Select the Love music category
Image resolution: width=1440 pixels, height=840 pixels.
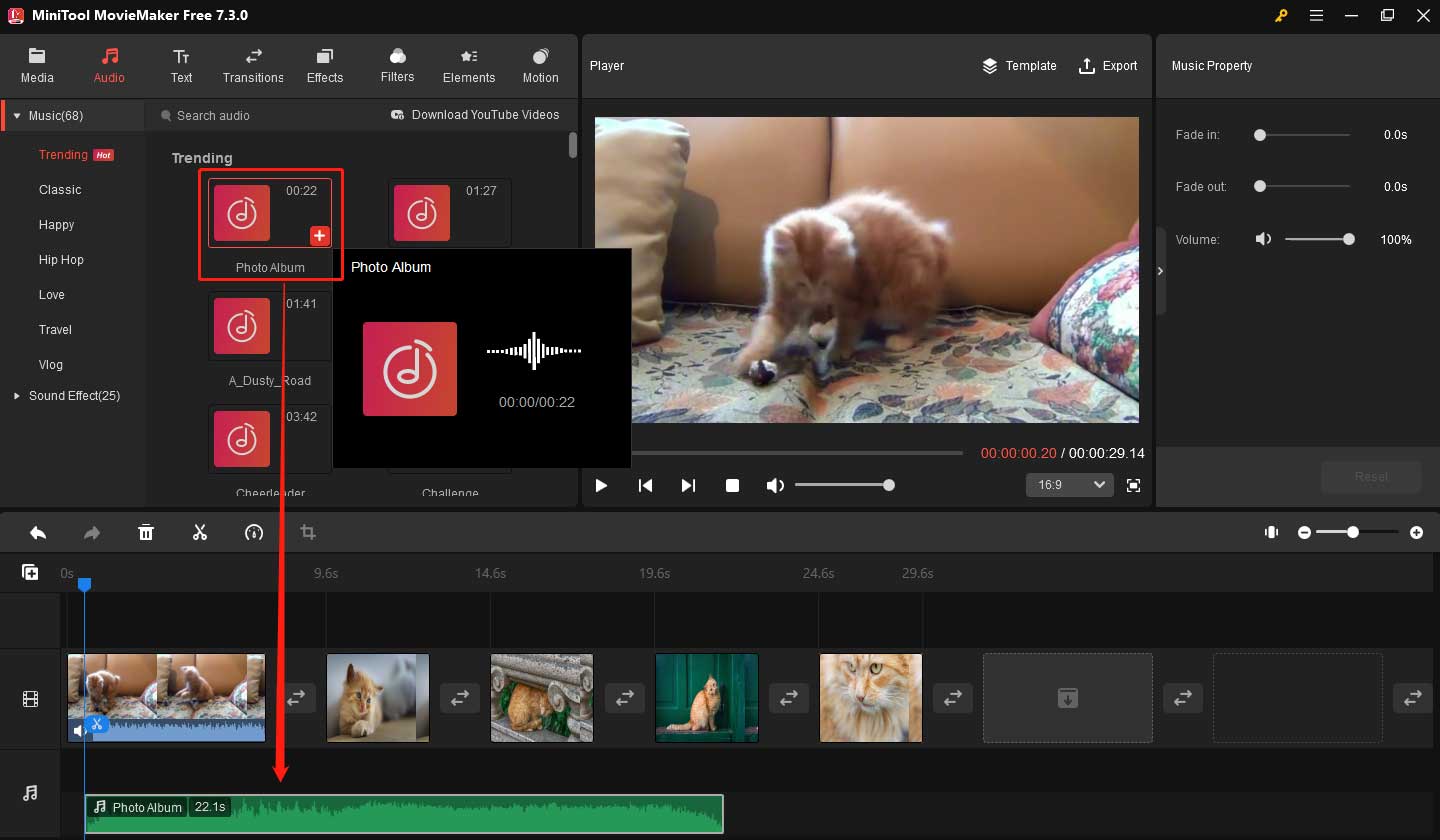click(52, 295)
